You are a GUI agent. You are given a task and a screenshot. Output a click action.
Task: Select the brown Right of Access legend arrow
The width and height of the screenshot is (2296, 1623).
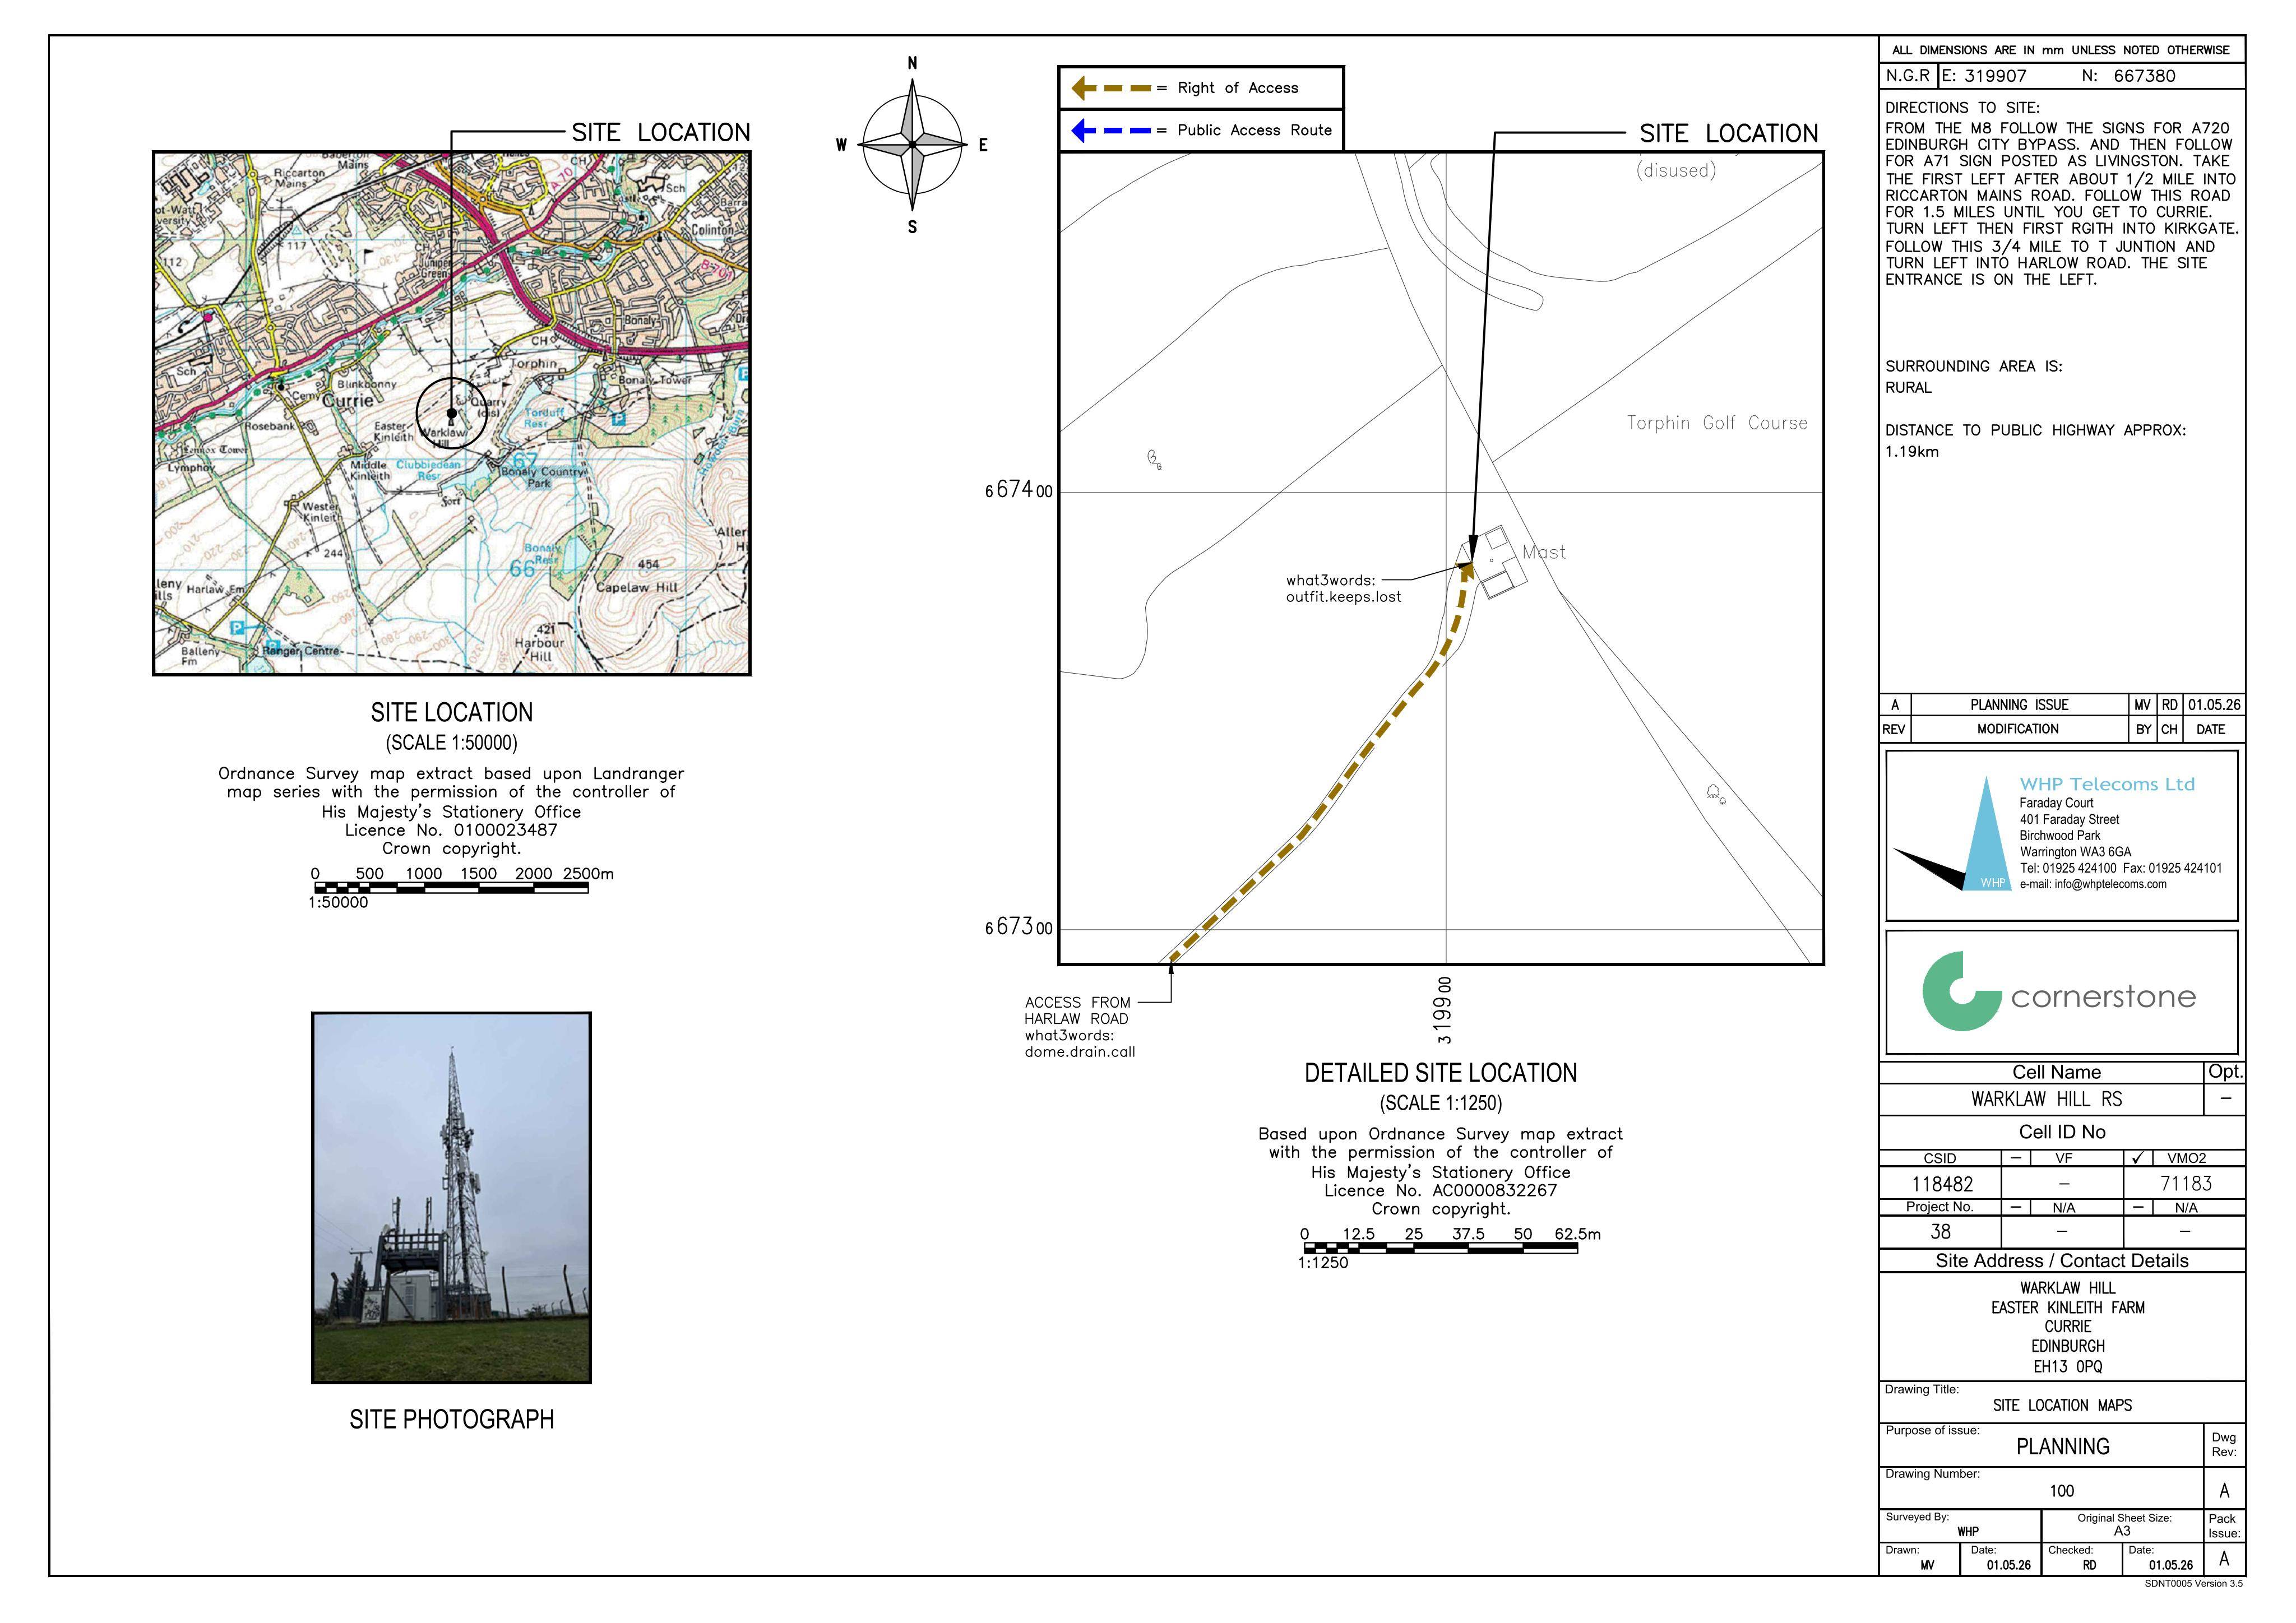point(1110,88)
